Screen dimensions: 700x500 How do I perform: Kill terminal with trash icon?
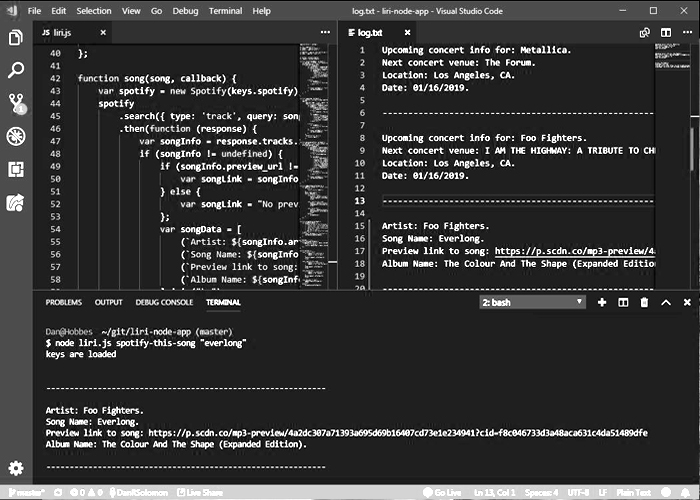(644, 302)
